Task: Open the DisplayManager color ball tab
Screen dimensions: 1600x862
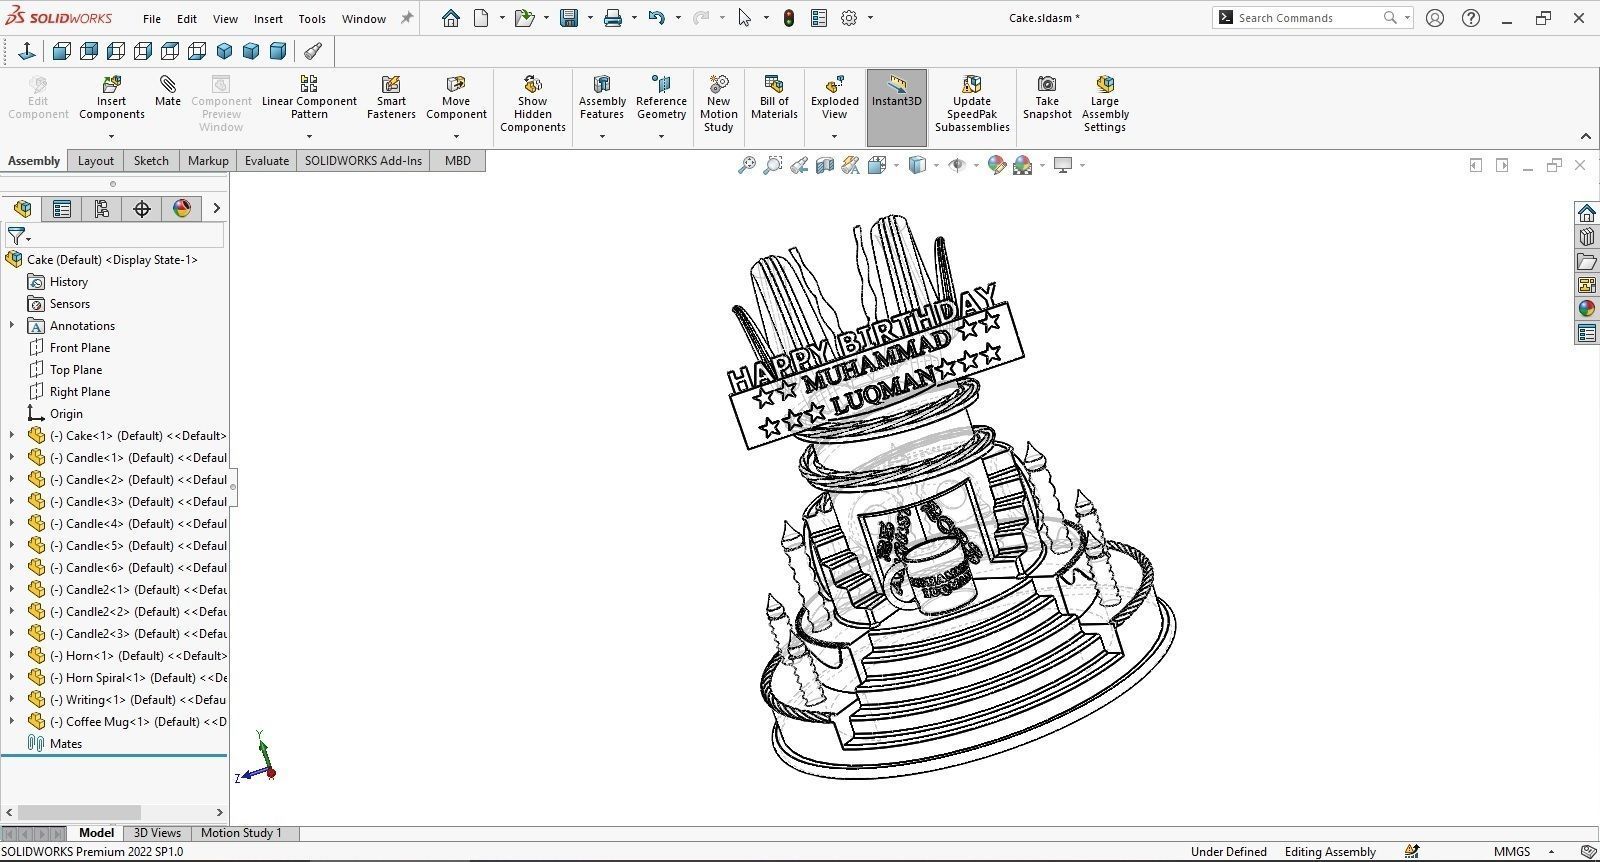Action: pyautogui.click(x=182, y=208)
